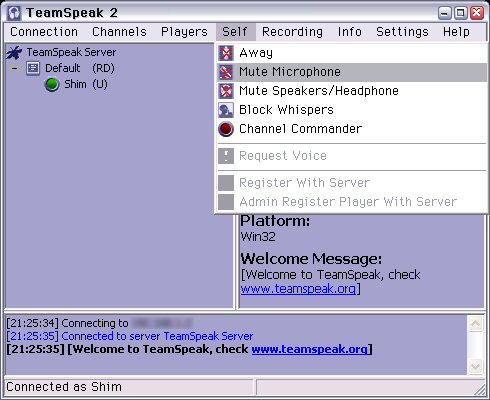Choose Admin Register Player With Server
Image resolution: width=490 pixels, height=400 pixels.
click(x=352, y=202)
